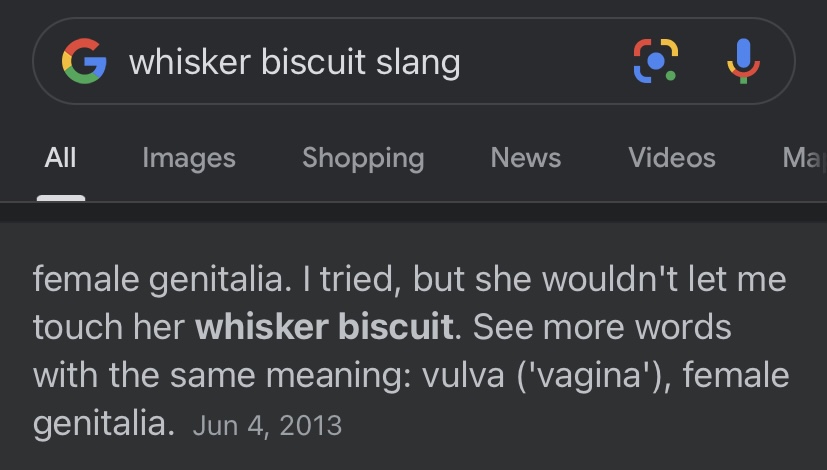This screenshot has height=470, width=827.
Task: Tap the "Jun 4, 2013" snippet date
Action: tap(267, 425)
